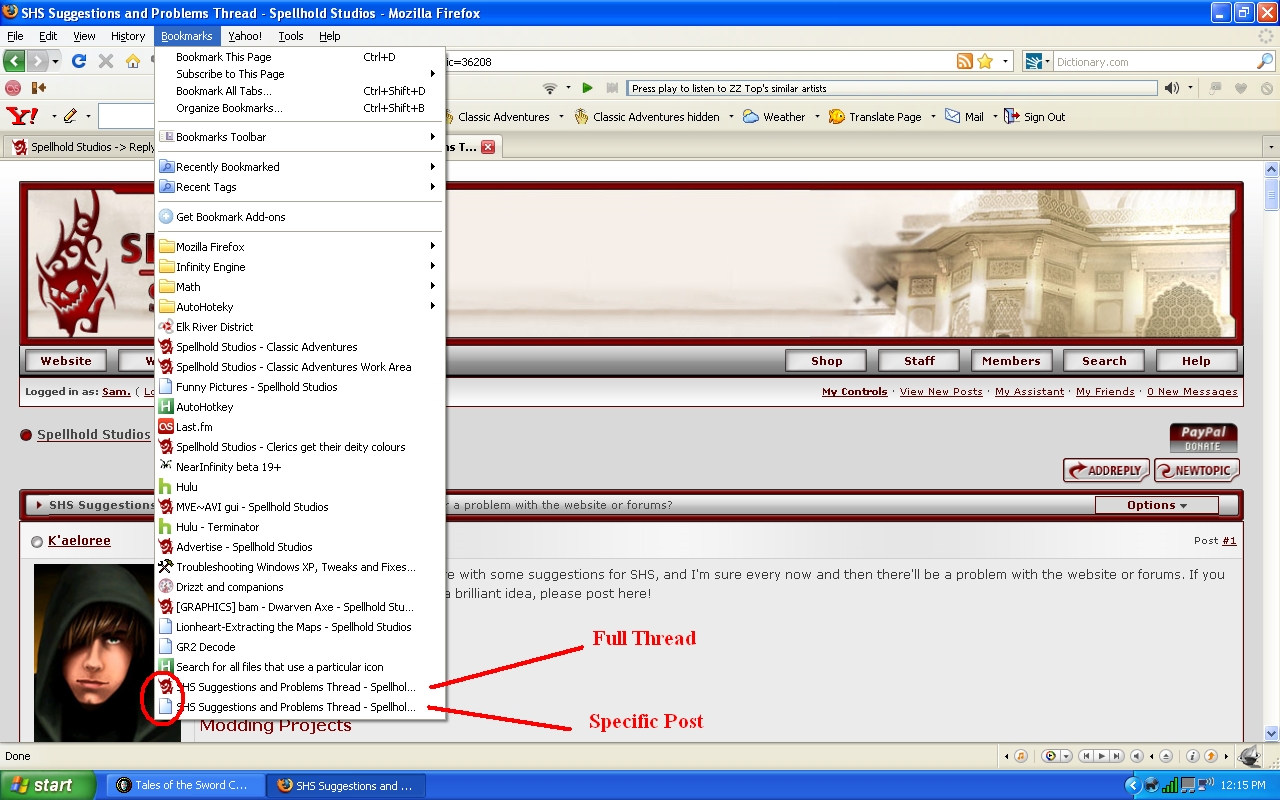Star this page with the bookmark star

pos(985,61)
